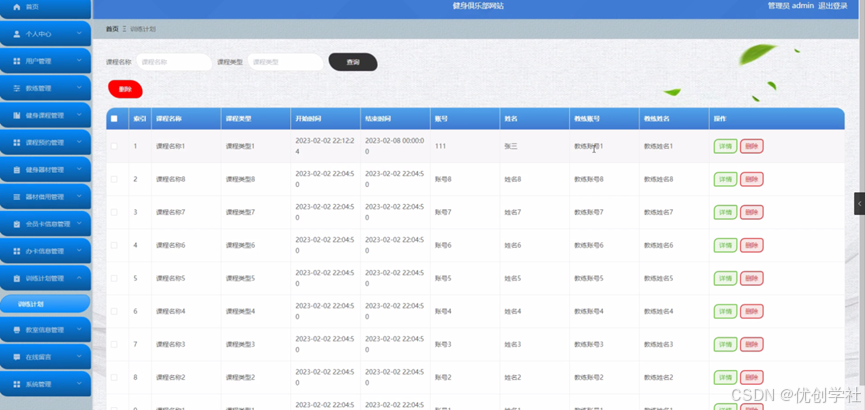Viewport: 865px width, 410px height.
Task: Check the box for row 课程名称4
Action: coord(114,311)
